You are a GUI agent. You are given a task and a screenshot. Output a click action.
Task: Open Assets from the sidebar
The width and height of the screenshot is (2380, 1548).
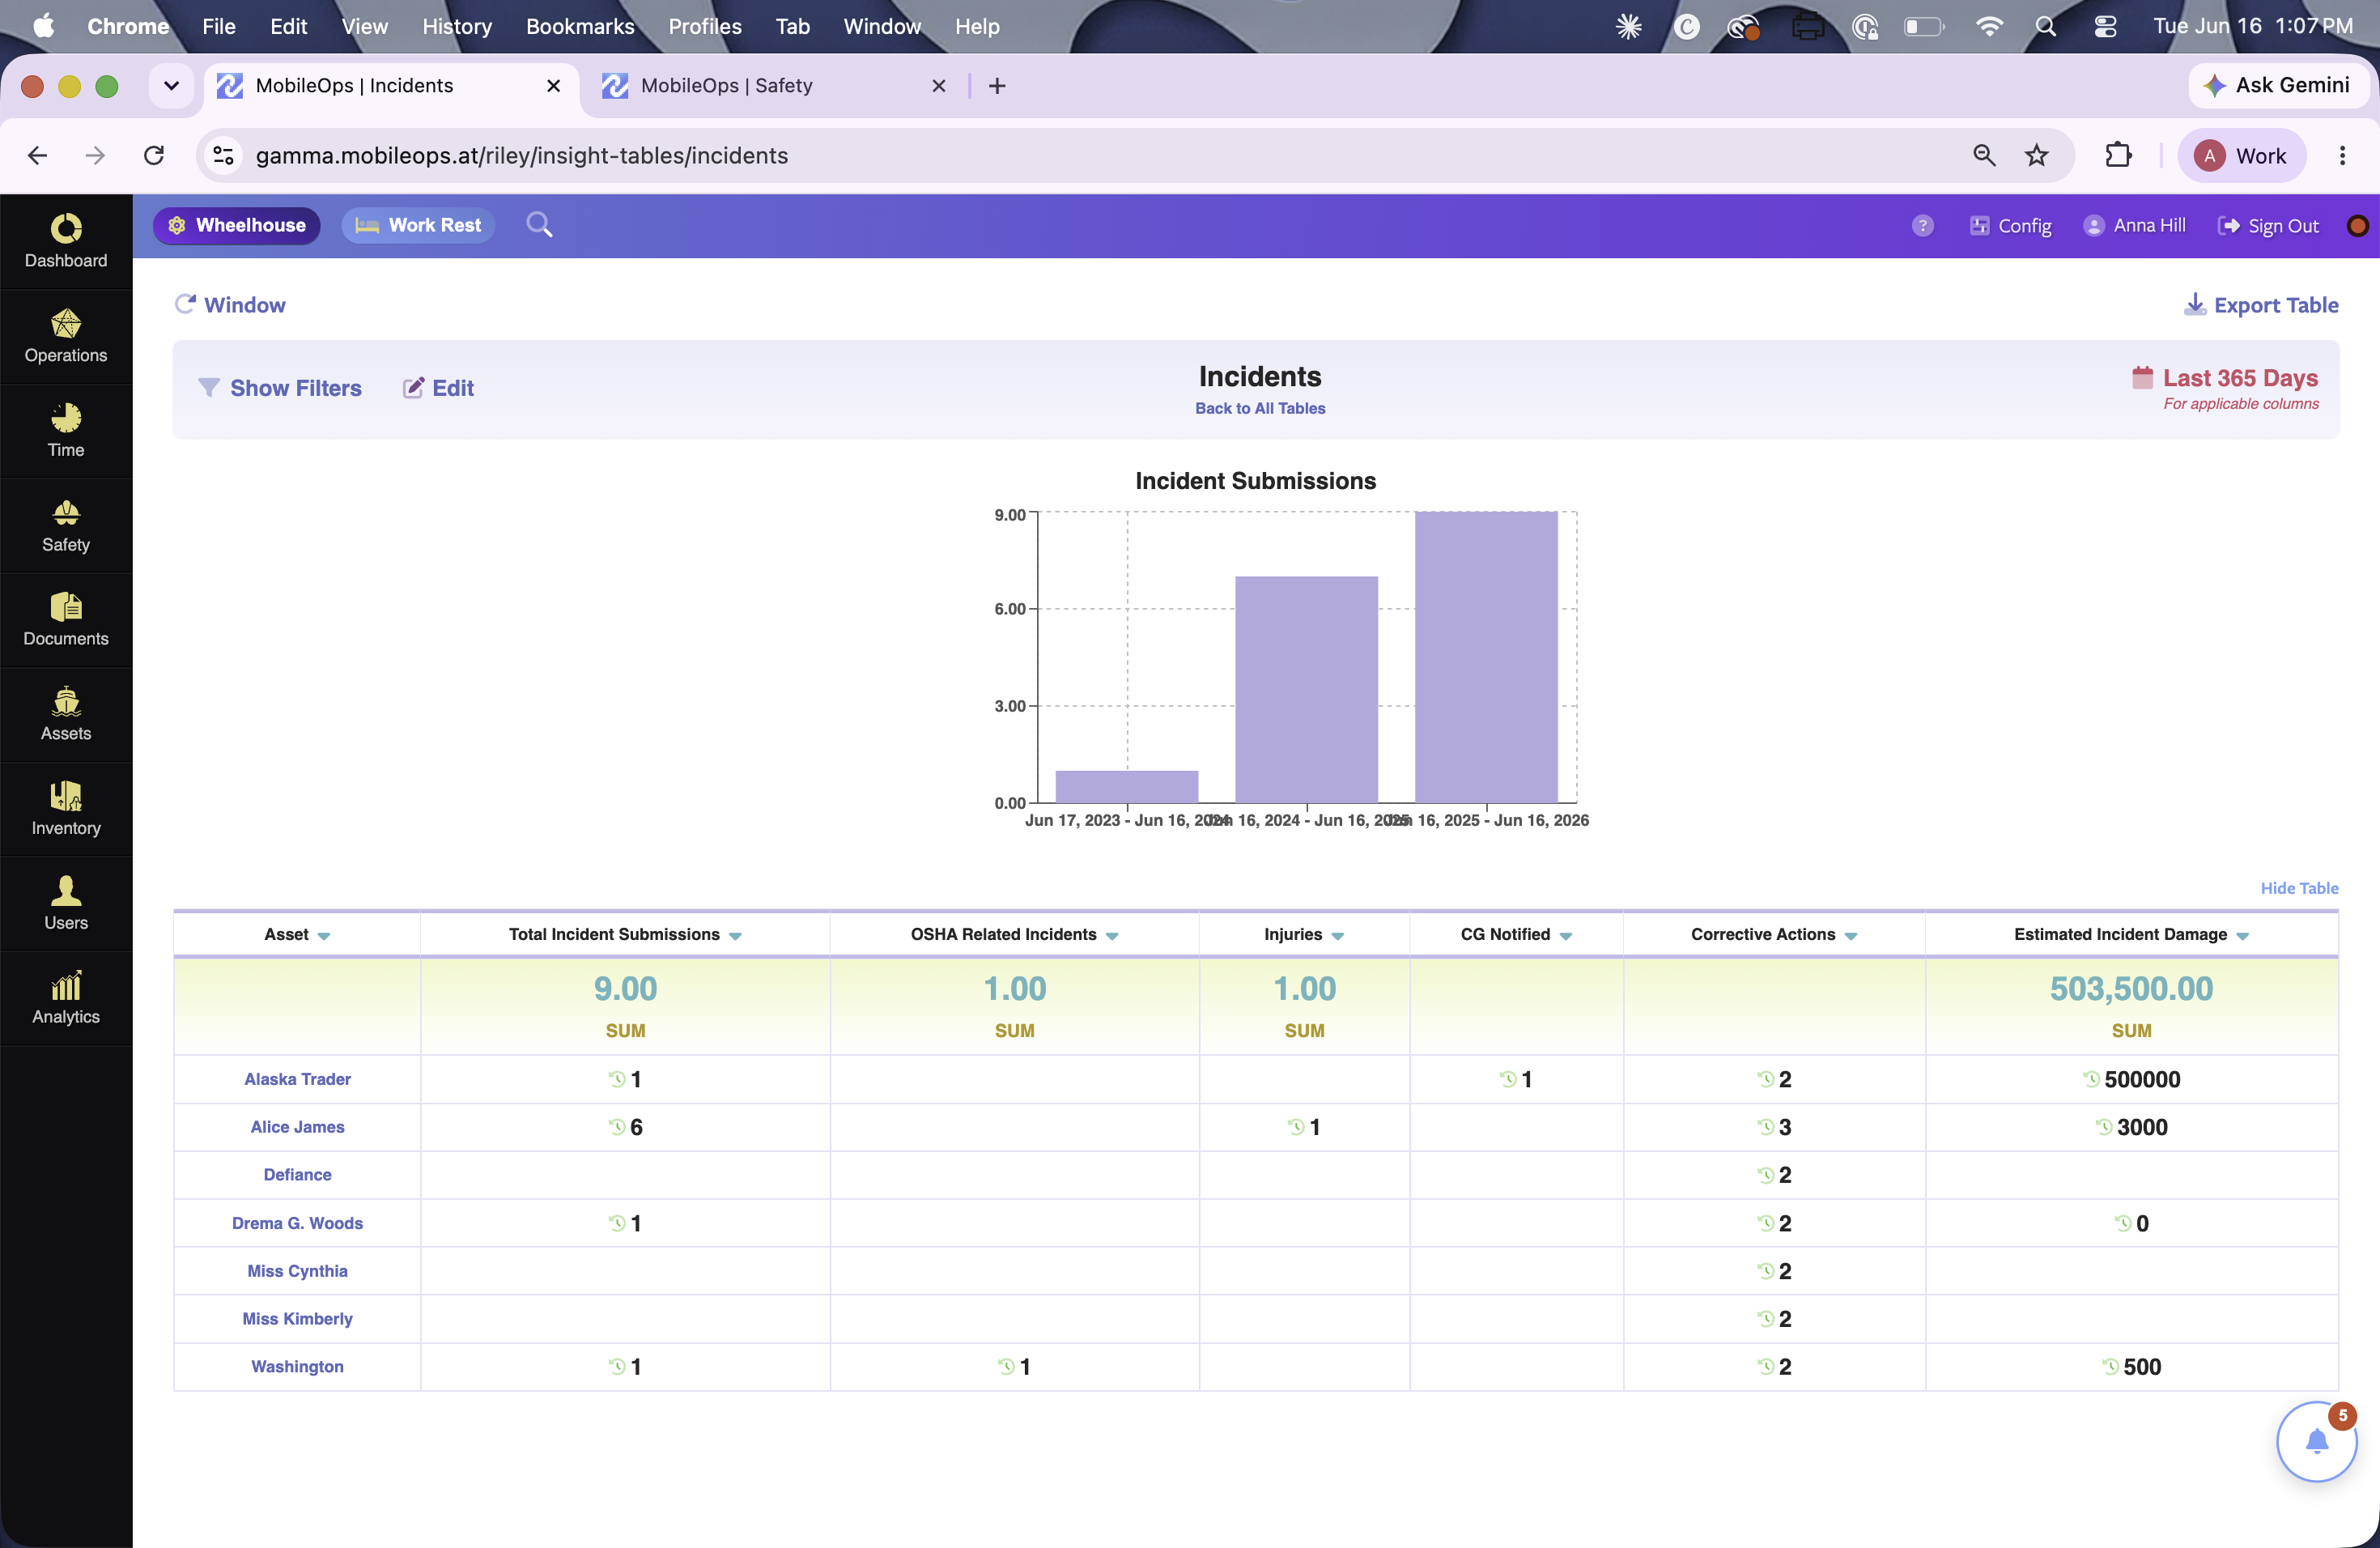point(66,715)
